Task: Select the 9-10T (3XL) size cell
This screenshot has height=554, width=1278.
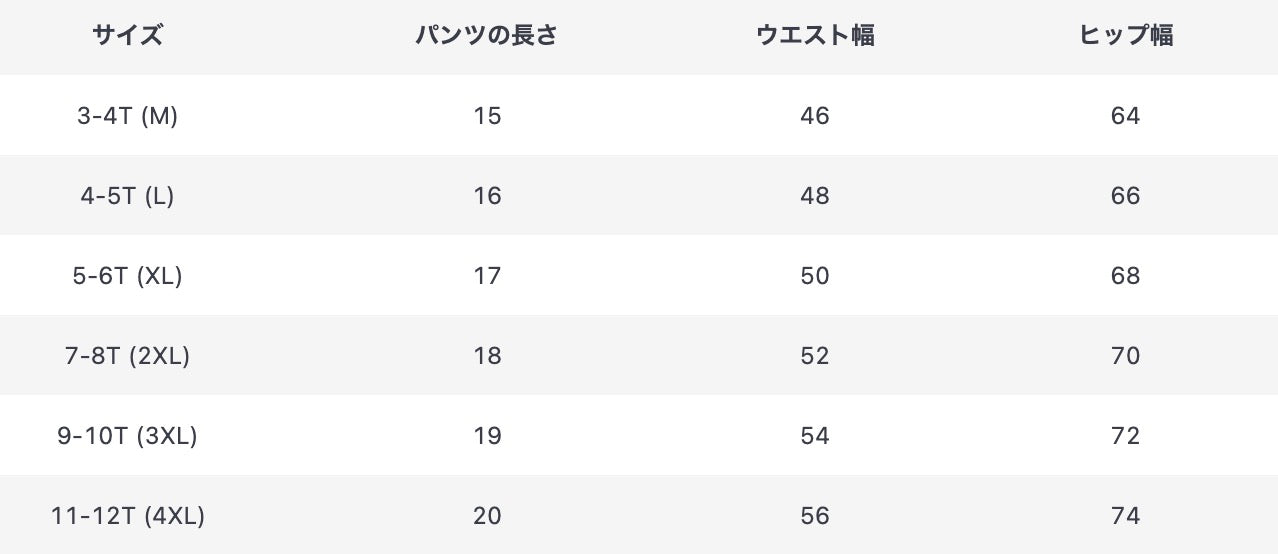Action: pyautogui.click(x=127, y=436)
